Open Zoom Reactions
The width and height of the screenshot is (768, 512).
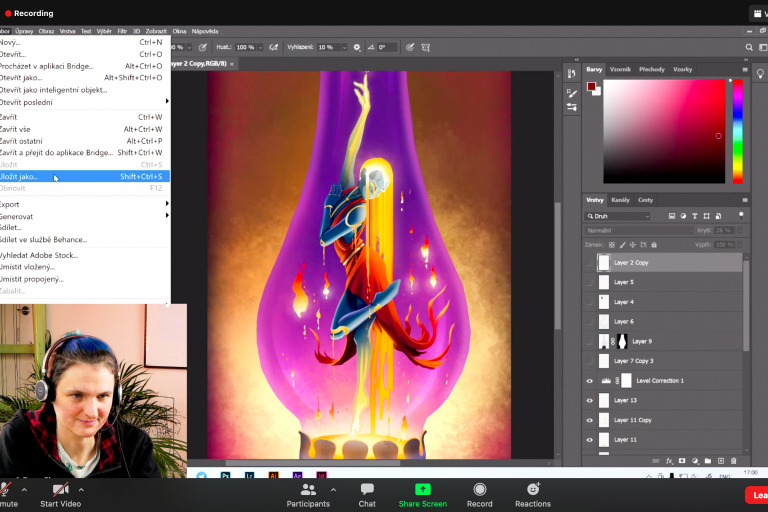532,494
